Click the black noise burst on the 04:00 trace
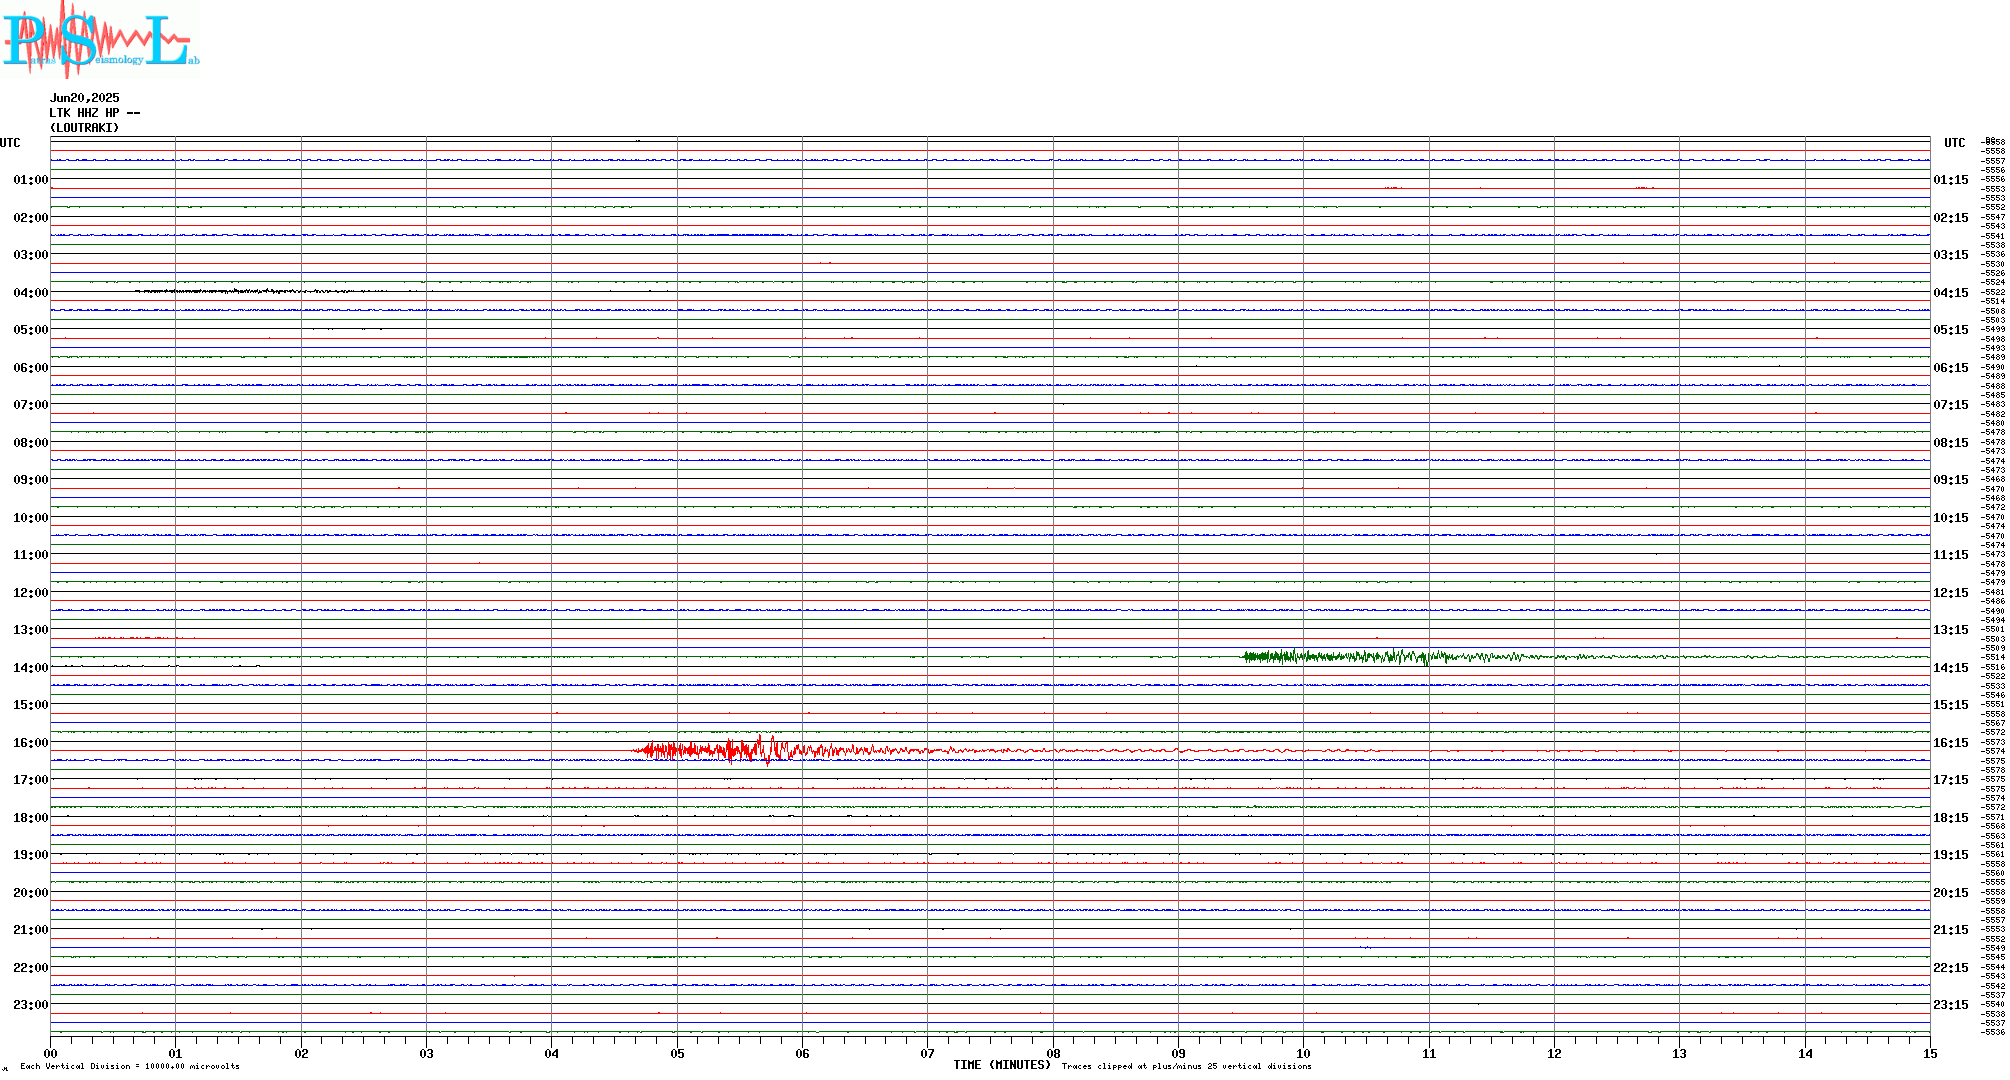The image size is (2010, 1080). click(x=260, y=291)
